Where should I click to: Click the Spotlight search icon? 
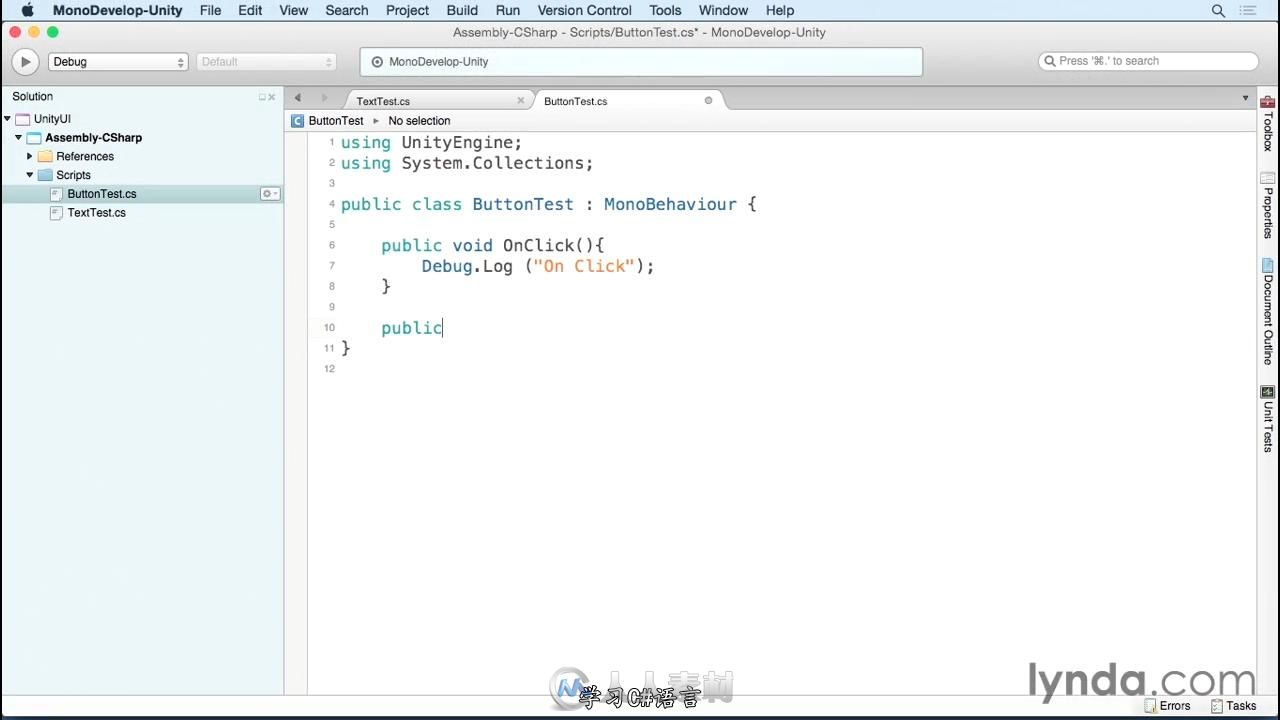1218,10
